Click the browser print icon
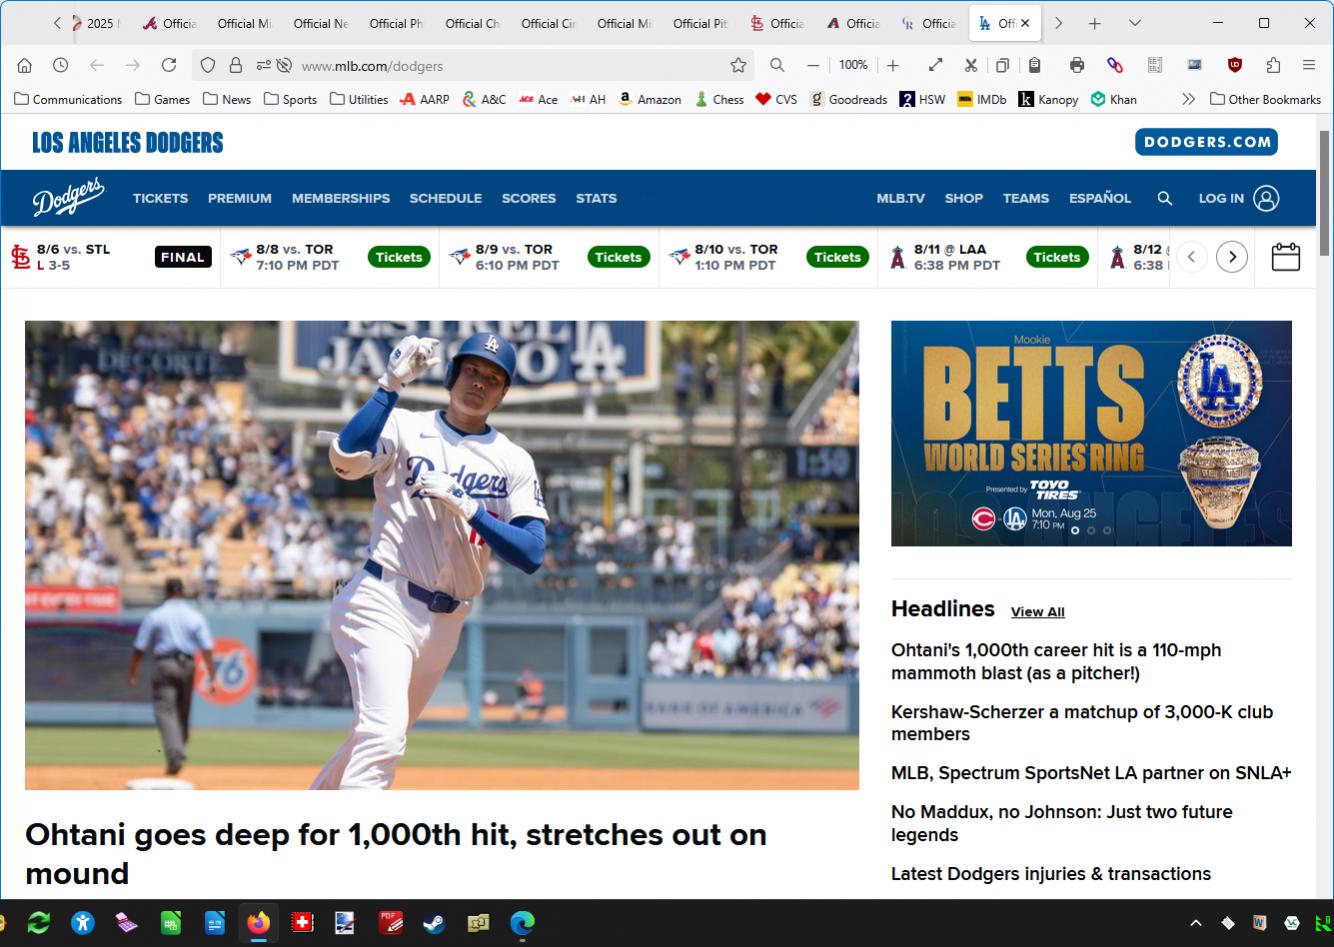1334x947 pixels. click(1076, 65)
